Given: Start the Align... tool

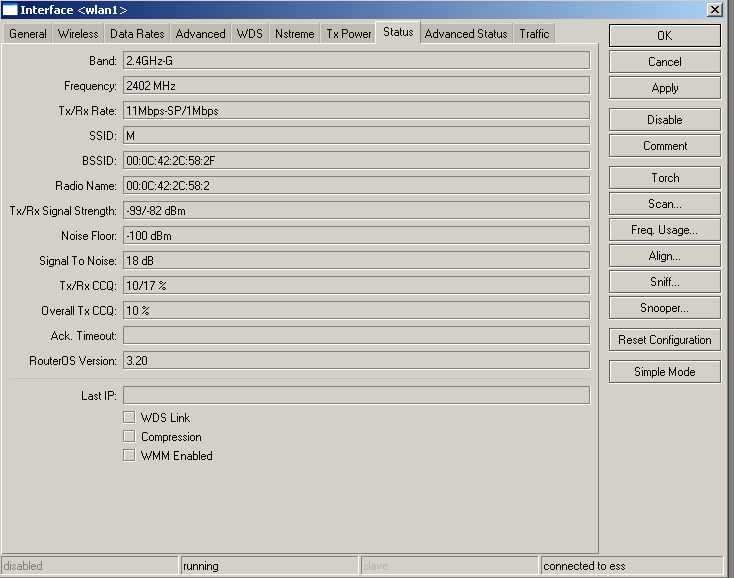Looking at the screenshot, I should (x=664, y=256).
